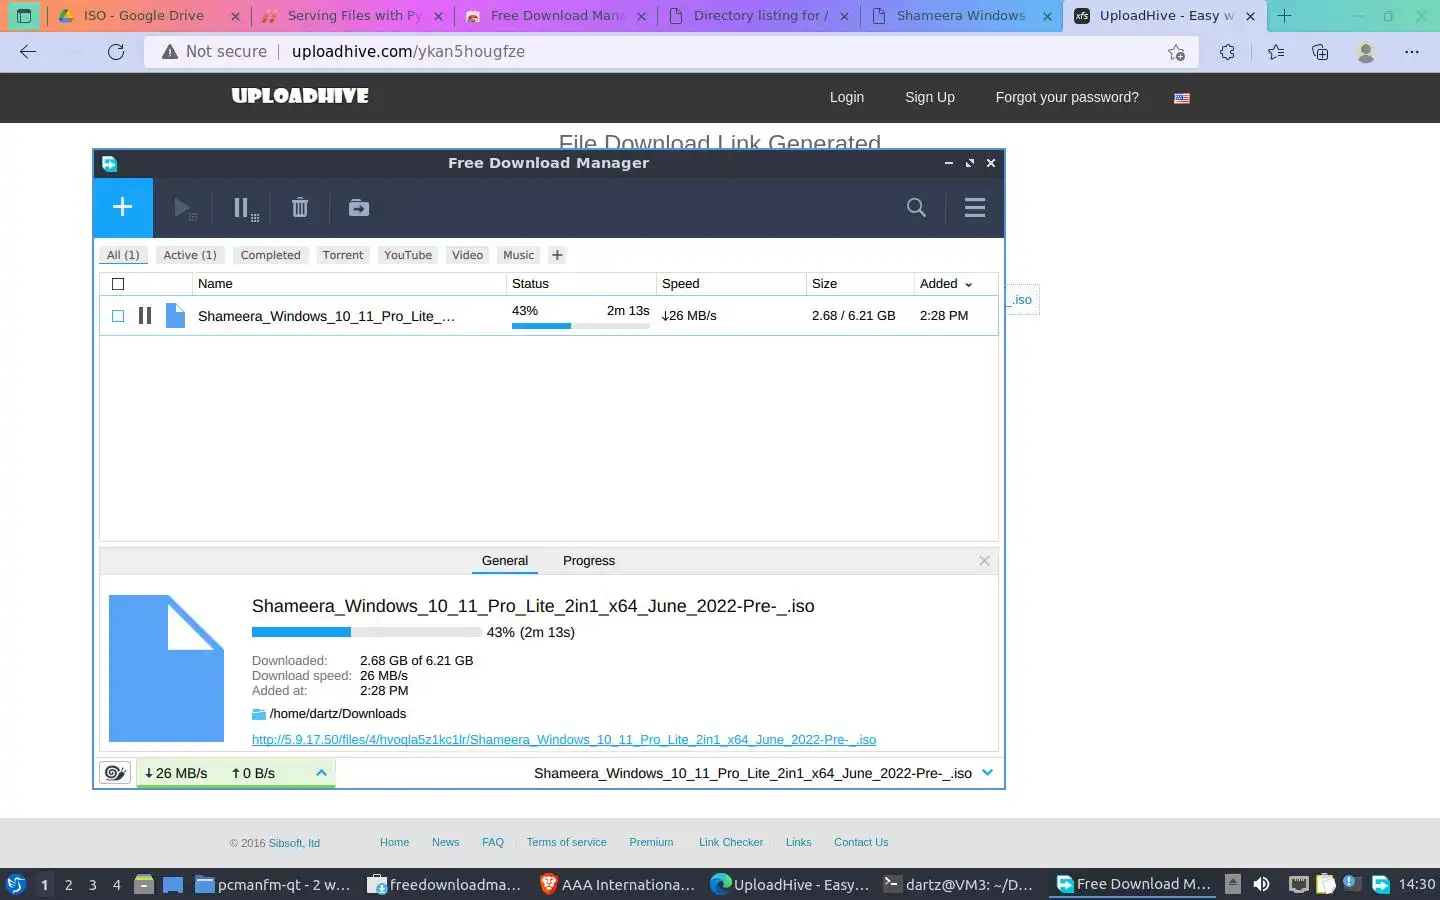
Task: Switch to the General tab
Action: (505, 561)
